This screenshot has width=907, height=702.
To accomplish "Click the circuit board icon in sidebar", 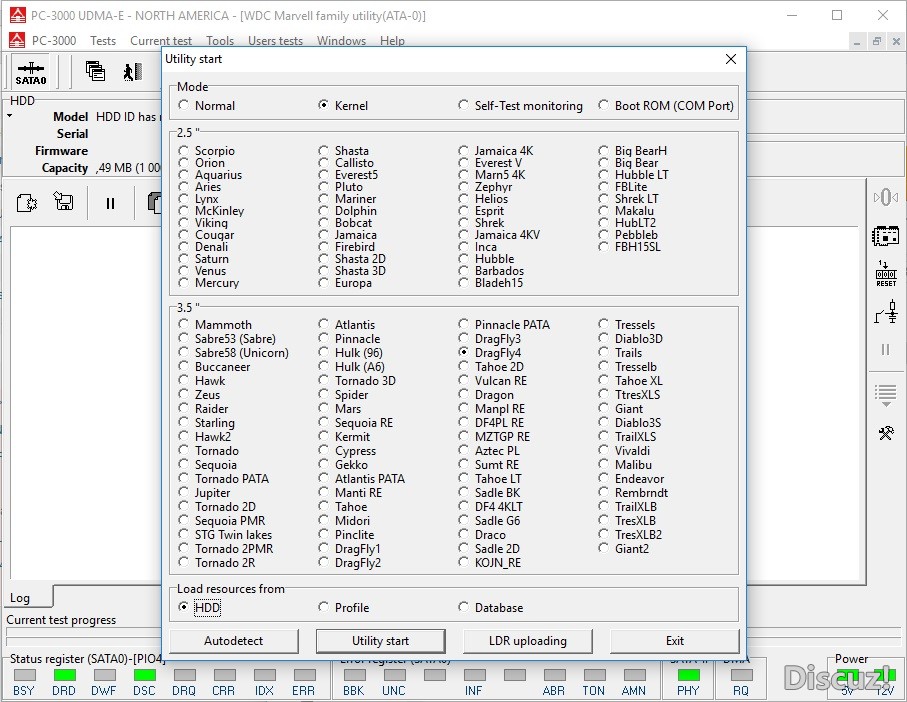I will click(x=885, y=236).
